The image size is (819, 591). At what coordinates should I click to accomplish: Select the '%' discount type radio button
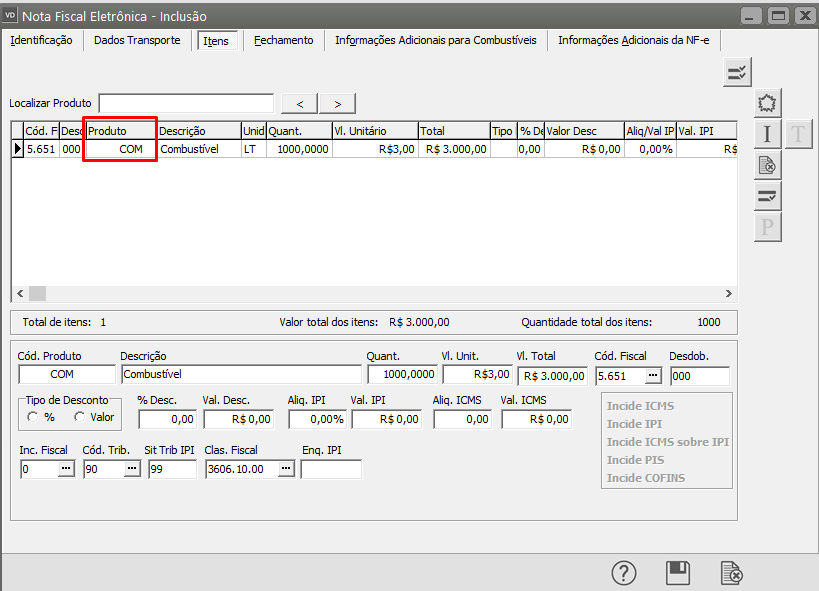pyautogui.click(x=33, y=417)
